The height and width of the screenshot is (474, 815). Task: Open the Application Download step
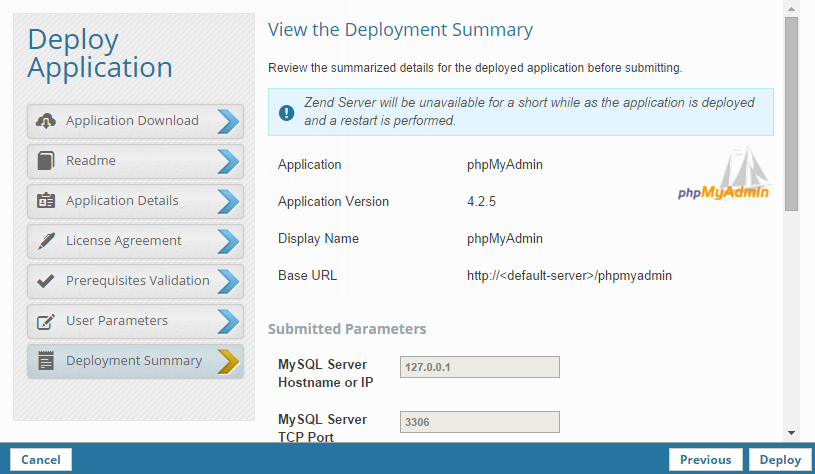(x=132, y=121)
